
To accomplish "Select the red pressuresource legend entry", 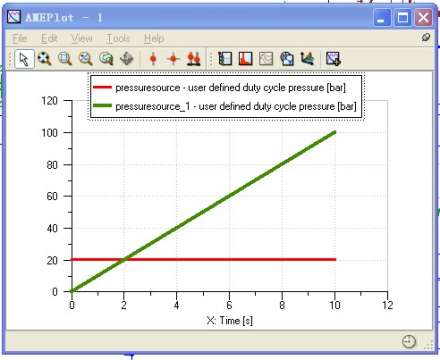I will coord(219,88).
